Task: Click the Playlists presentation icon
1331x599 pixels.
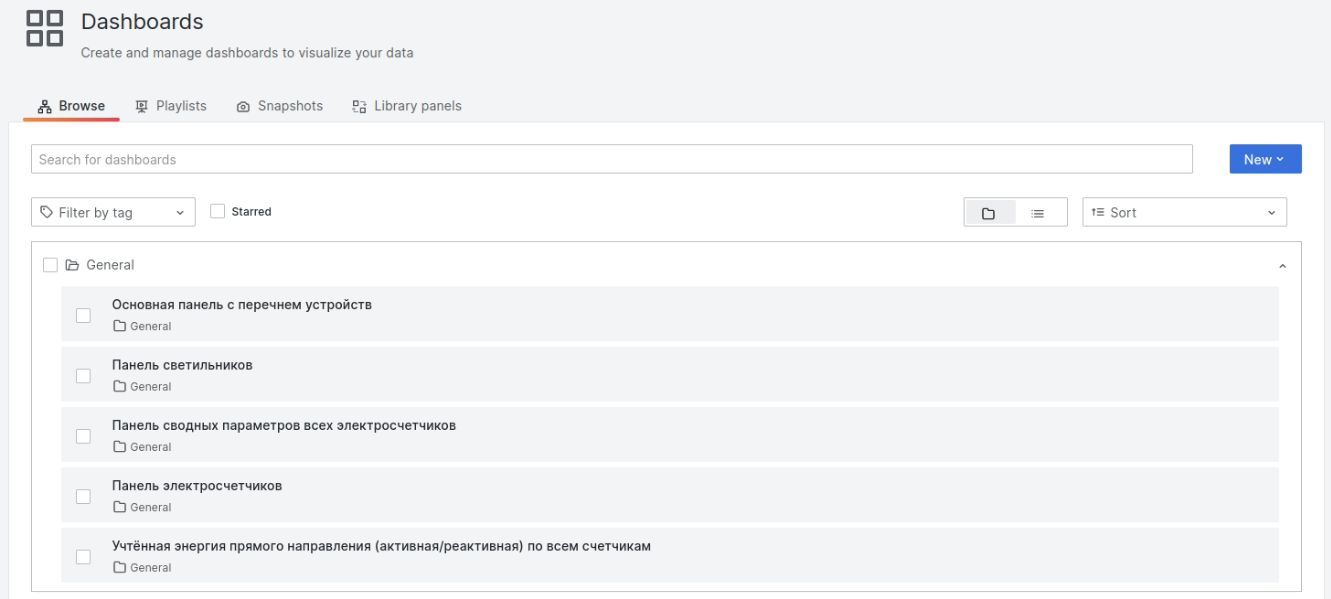Action: (141, 107)
